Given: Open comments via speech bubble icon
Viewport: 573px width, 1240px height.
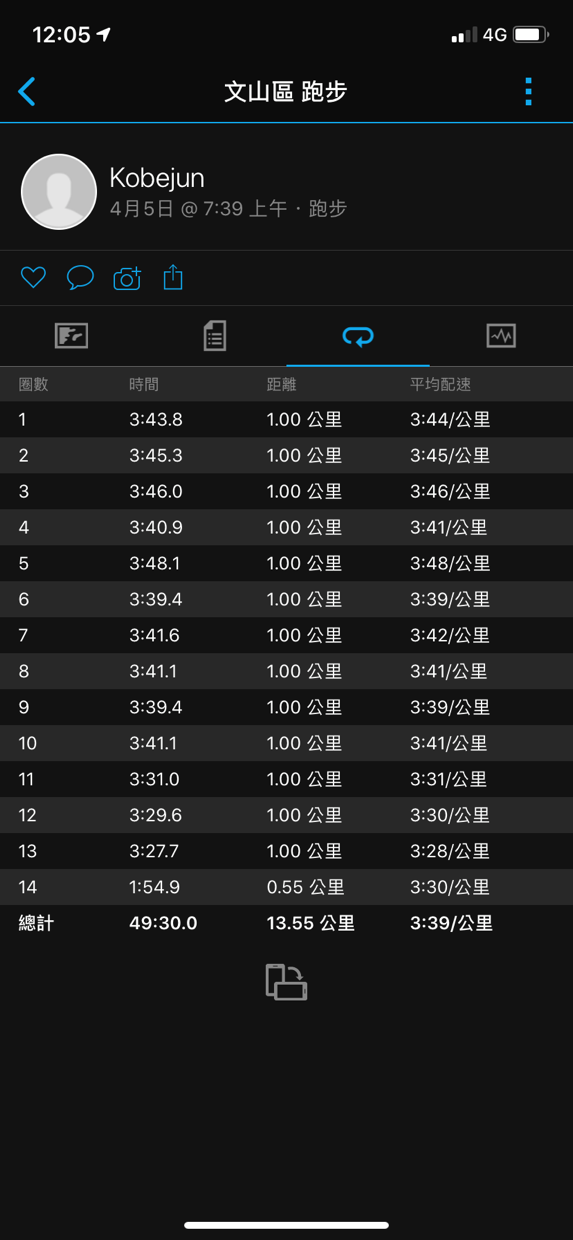Looking at the screenshot, I should [x=80, y=277].
